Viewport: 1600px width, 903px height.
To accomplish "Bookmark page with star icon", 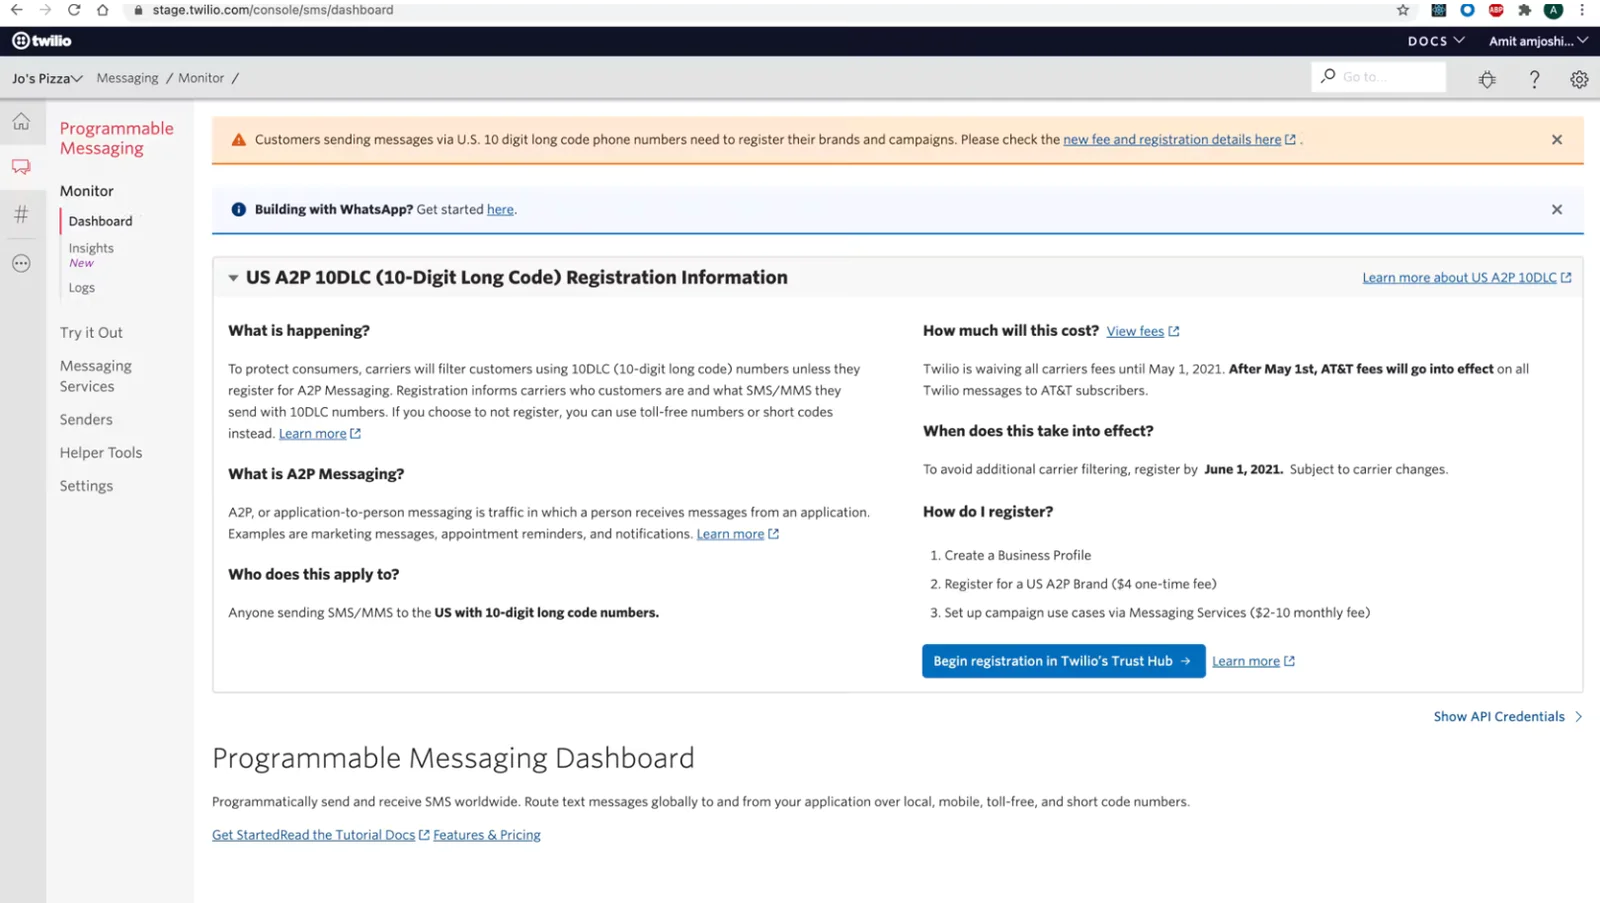I will 1403,10.
